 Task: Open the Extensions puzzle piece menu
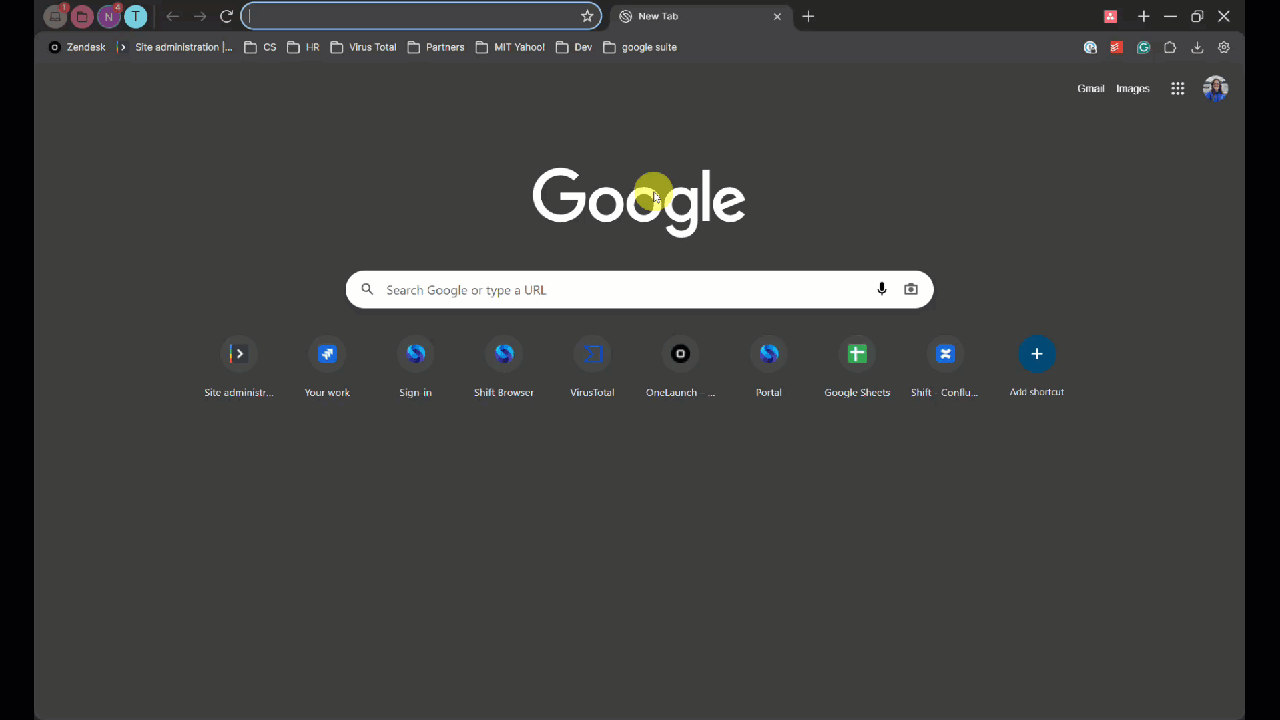[1170, 47]
